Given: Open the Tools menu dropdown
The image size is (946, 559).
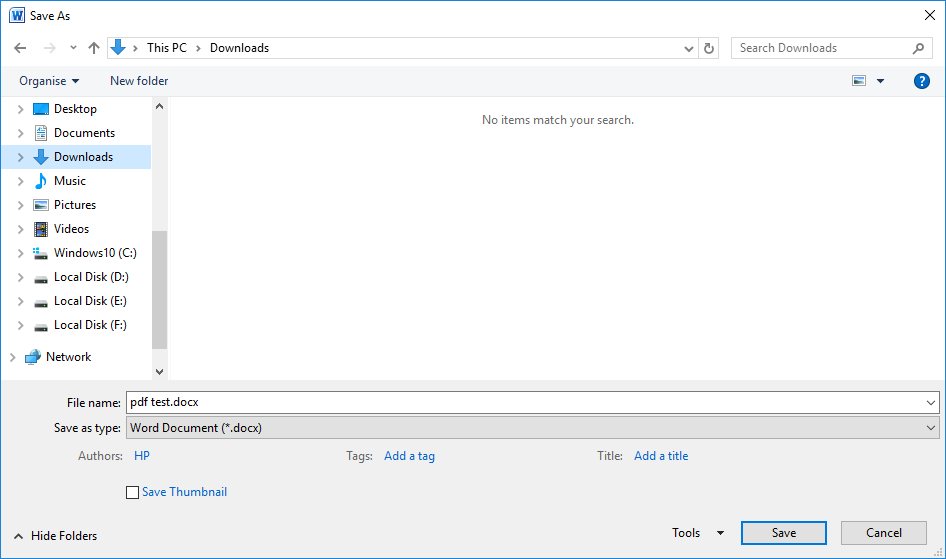Looking at the screenshot, I should [x=698, y=533].
